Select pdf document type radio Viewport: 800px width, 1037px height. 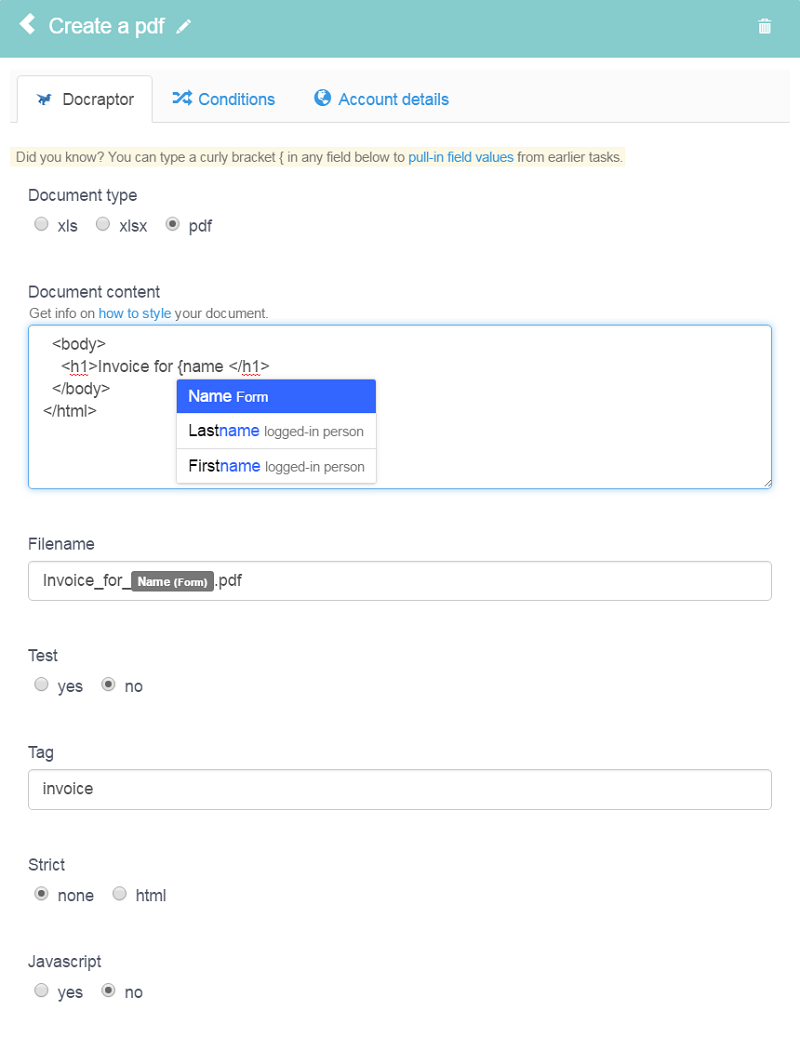(x=173, y=224)
